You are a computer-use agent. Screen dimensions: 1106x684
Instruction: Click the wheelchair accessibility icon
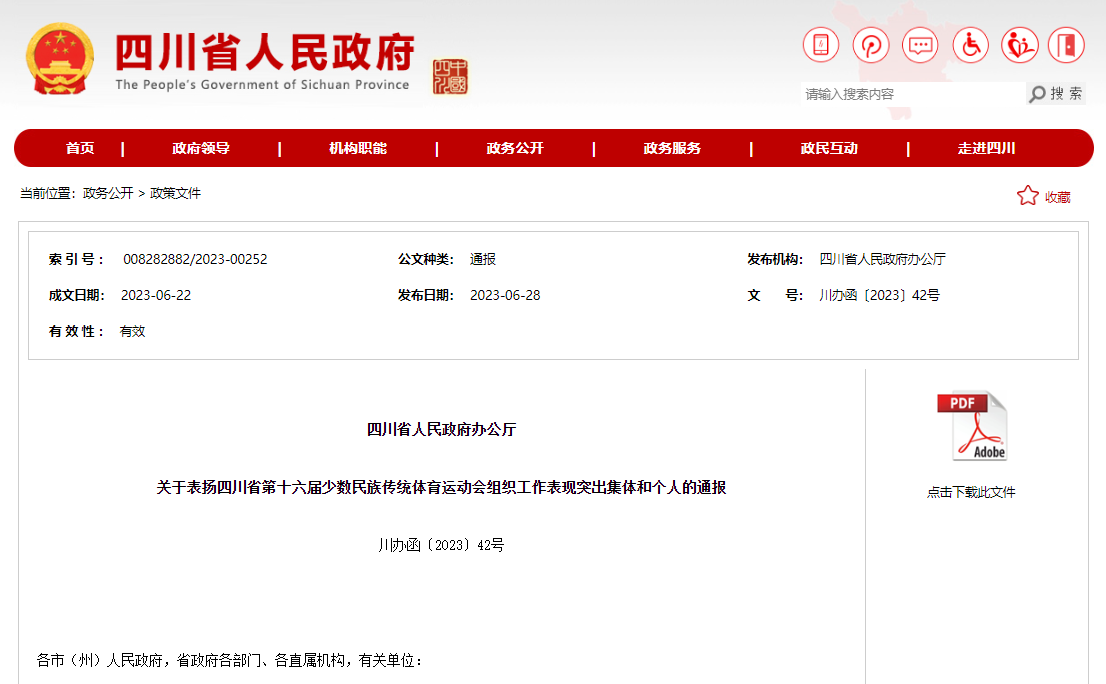pos(970,45)
